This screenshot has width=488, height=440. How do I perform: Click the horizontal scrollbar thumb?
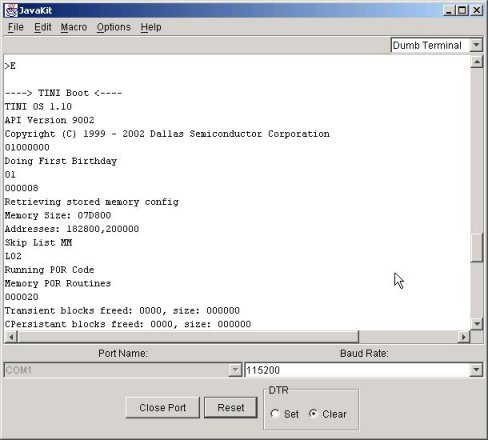188,337
